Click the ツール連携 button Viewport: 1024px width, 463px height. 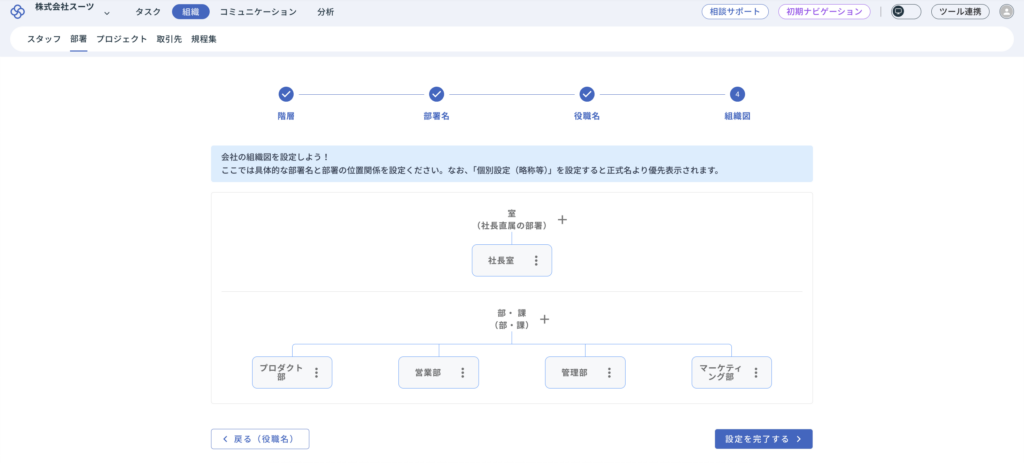pos(960,12)
